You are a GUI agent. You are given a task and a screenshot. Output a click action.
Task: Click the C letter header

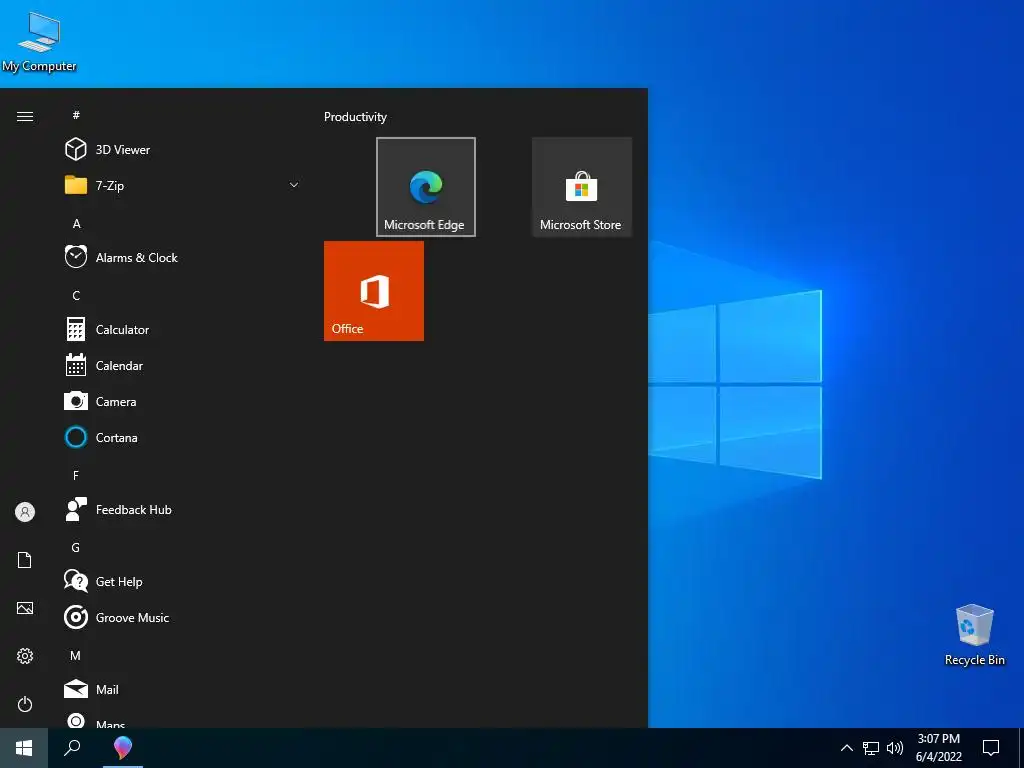click(76, 295)
